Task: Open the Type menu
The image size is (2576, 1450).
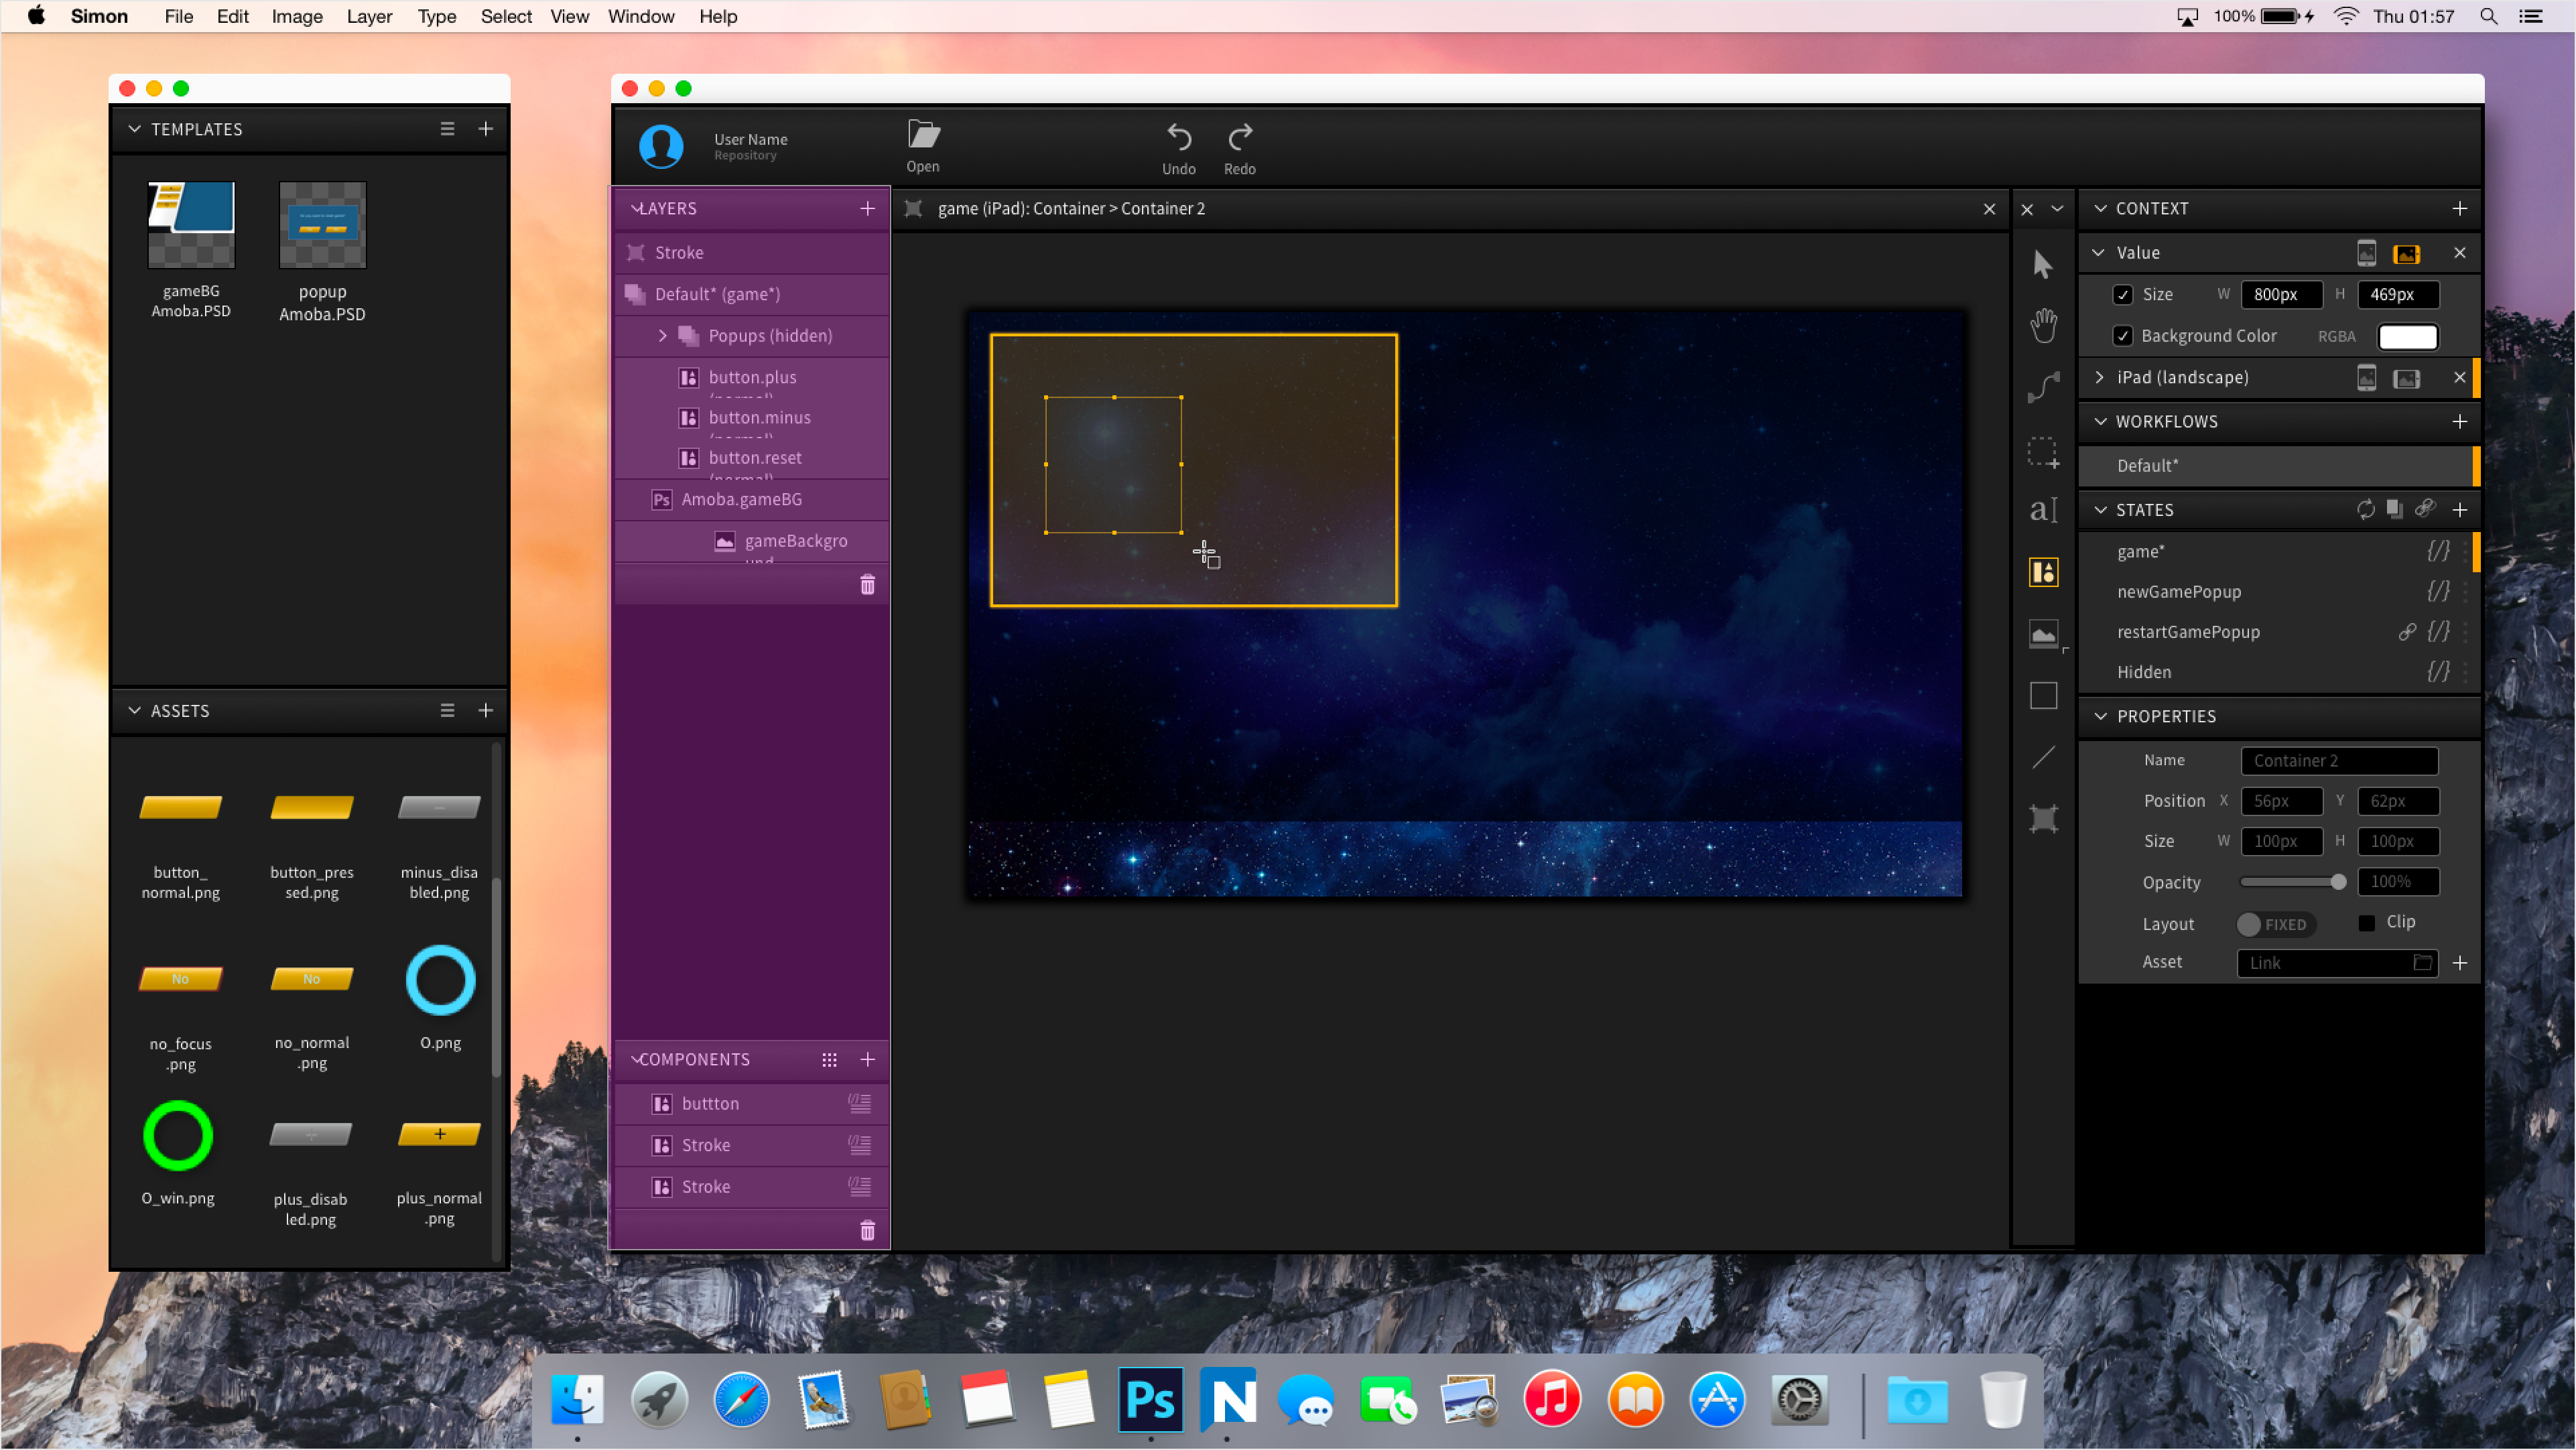Action: point(436,16)
